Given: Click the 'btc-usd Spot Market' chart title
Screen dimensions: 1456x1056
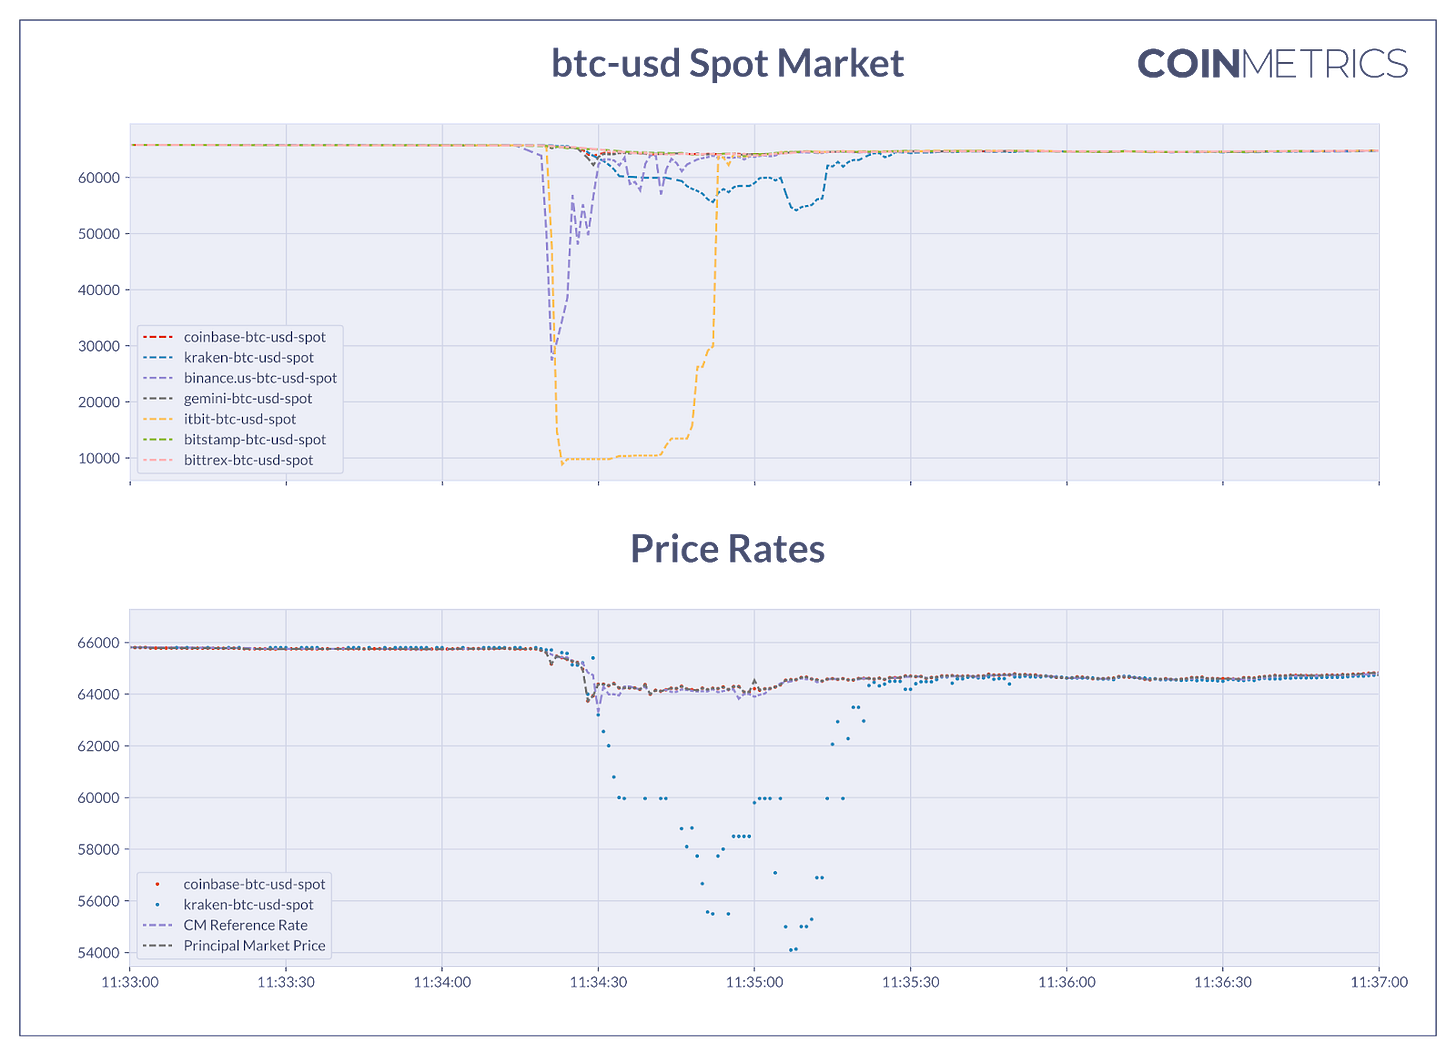Looking at the screenshot, I should click(728, 63).
